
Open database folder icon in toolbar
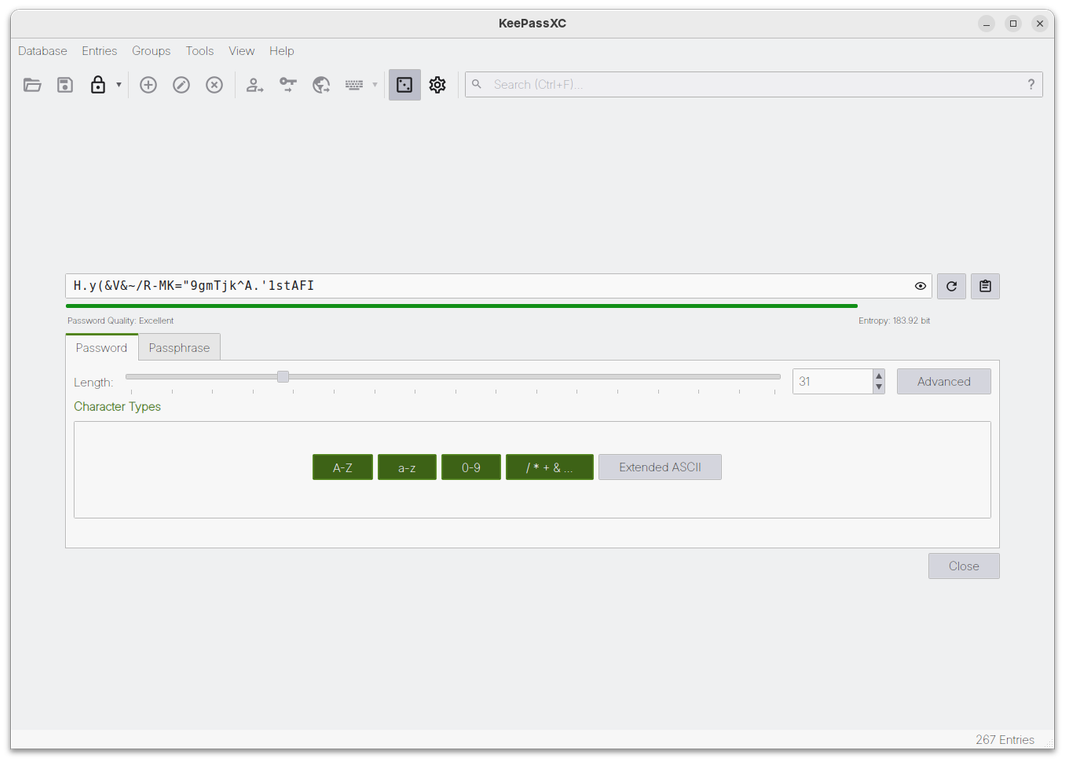click(x=32, y=85)
